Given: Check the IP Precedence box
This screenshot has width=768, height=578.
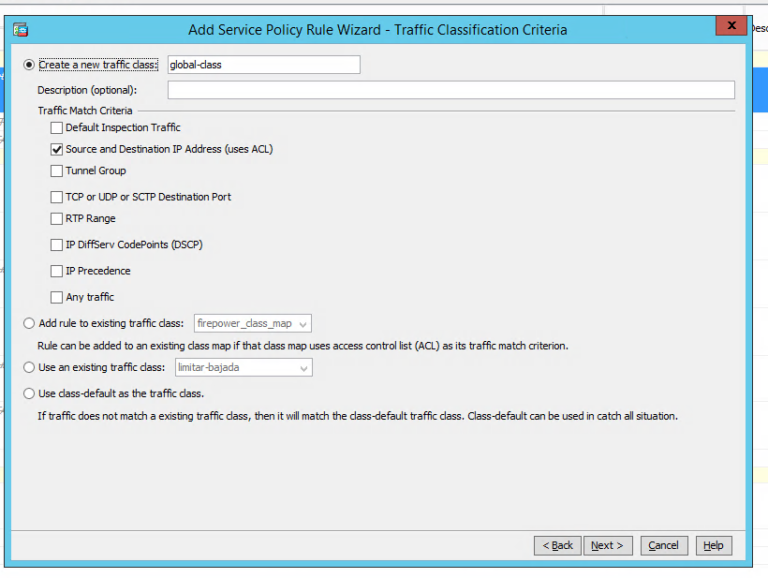Looking at the screenshot, I should pyautogui.click(x=56, y=271).
